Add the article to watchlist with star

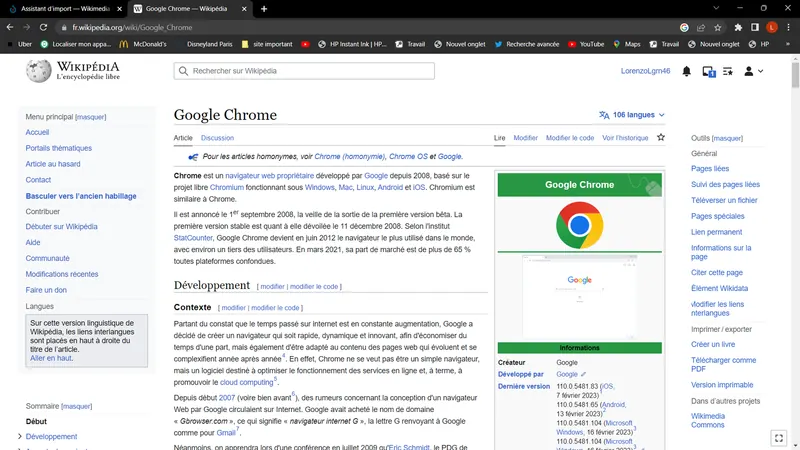(661, 137)
